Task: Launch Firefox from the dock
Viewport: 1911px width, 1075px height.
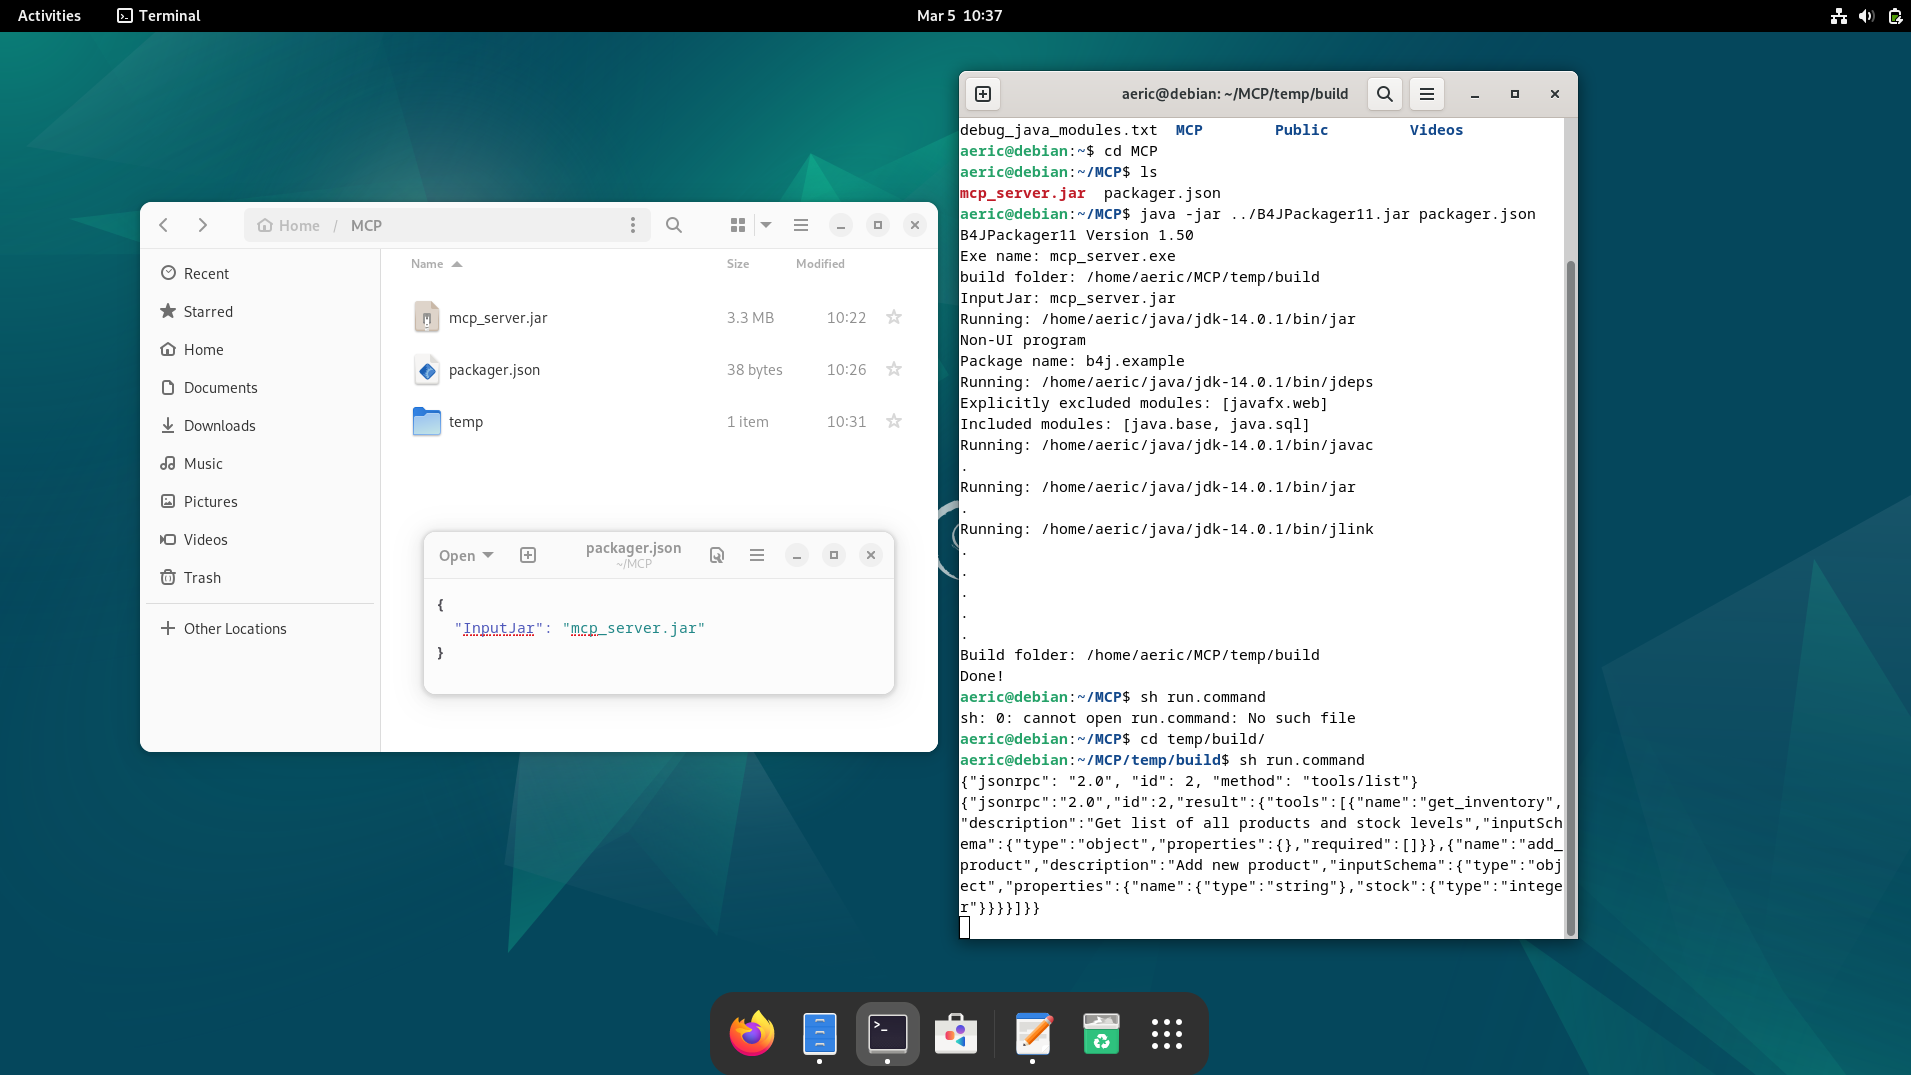Action: pyautogui.click(x=751, y=1034)
